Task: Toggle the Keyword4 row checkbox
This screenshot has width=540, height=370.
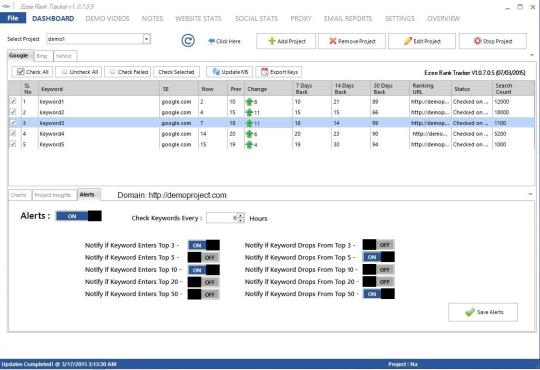Action: (13, 133)
